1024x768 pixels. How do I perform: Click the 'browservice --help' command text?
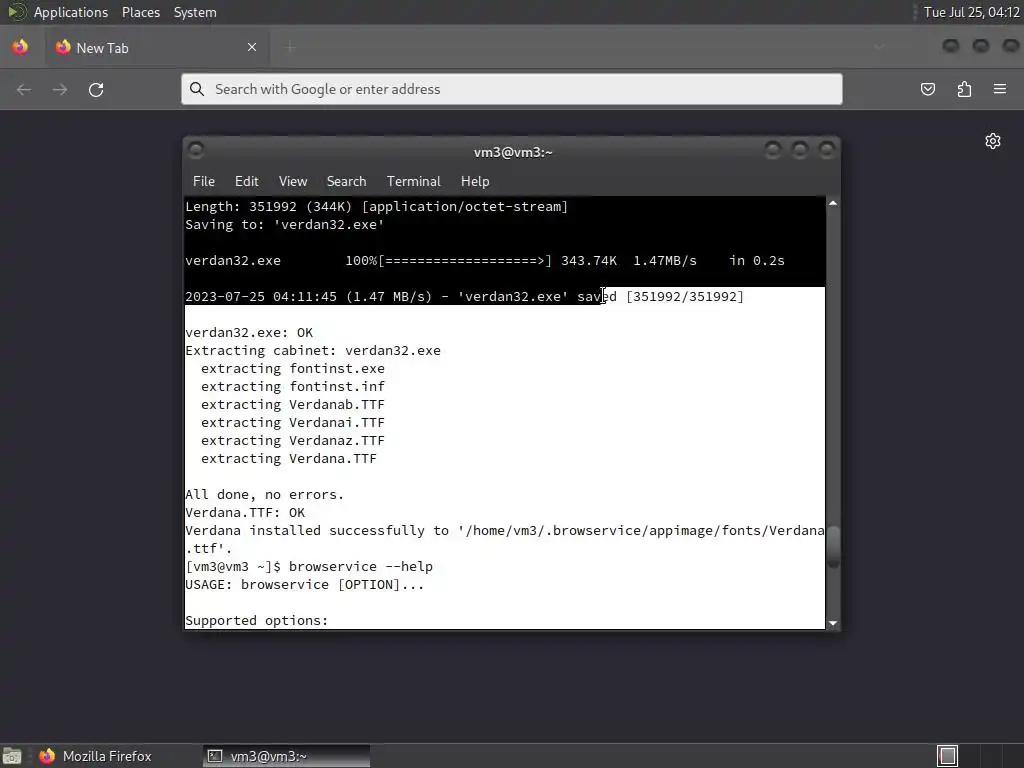360,567
